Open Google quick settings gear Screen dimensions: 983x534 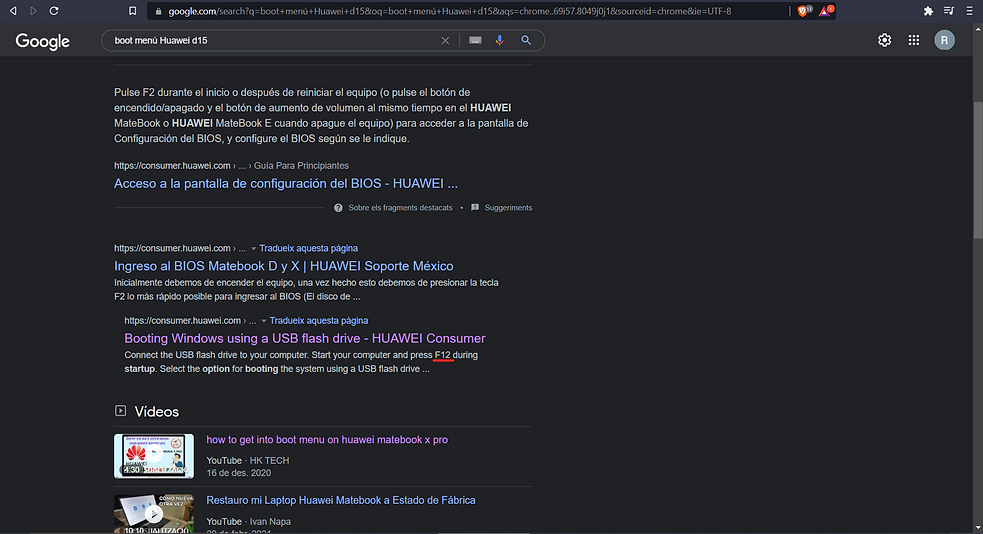[x=885, y=40]
